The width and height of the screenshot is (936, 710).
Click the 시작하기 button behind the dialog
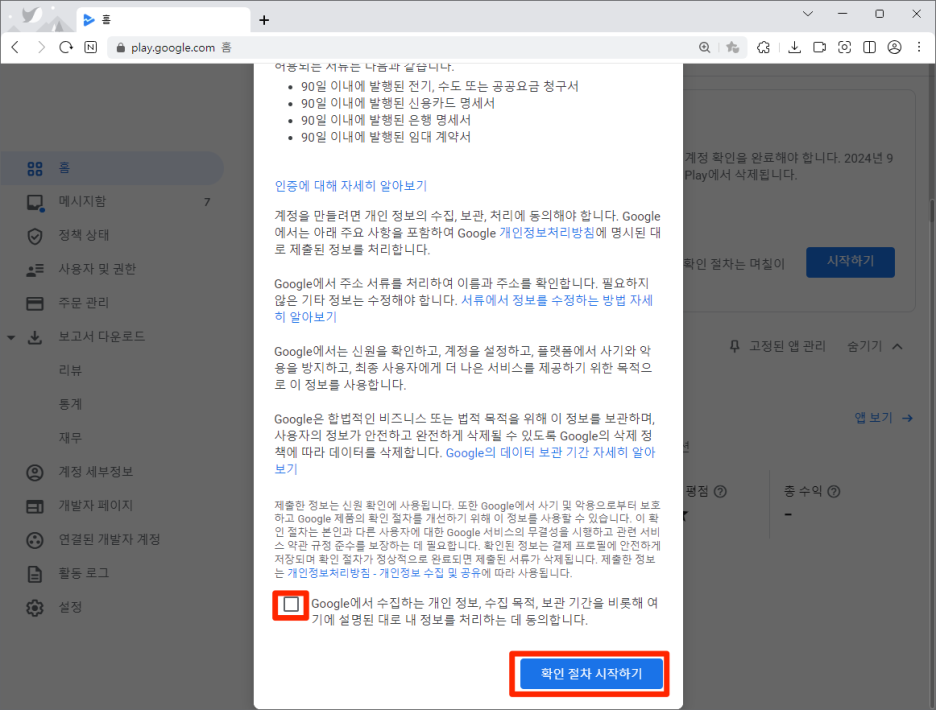click(850, 262)
